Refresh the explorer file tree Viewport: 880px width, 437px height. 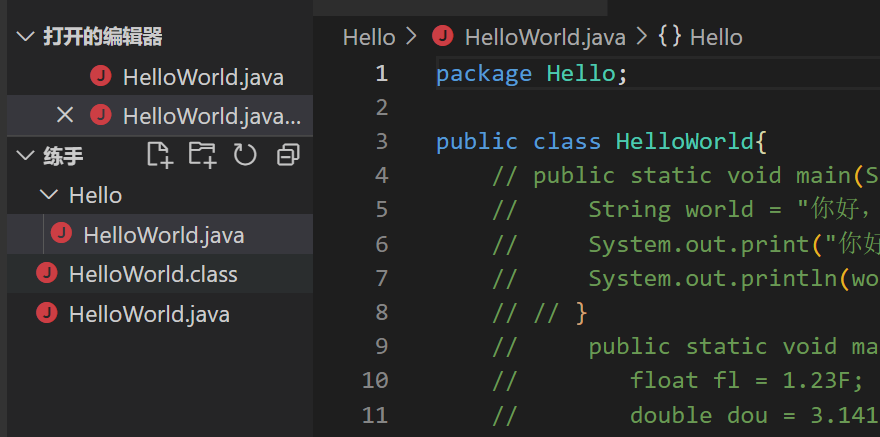[x=245, y=154]
